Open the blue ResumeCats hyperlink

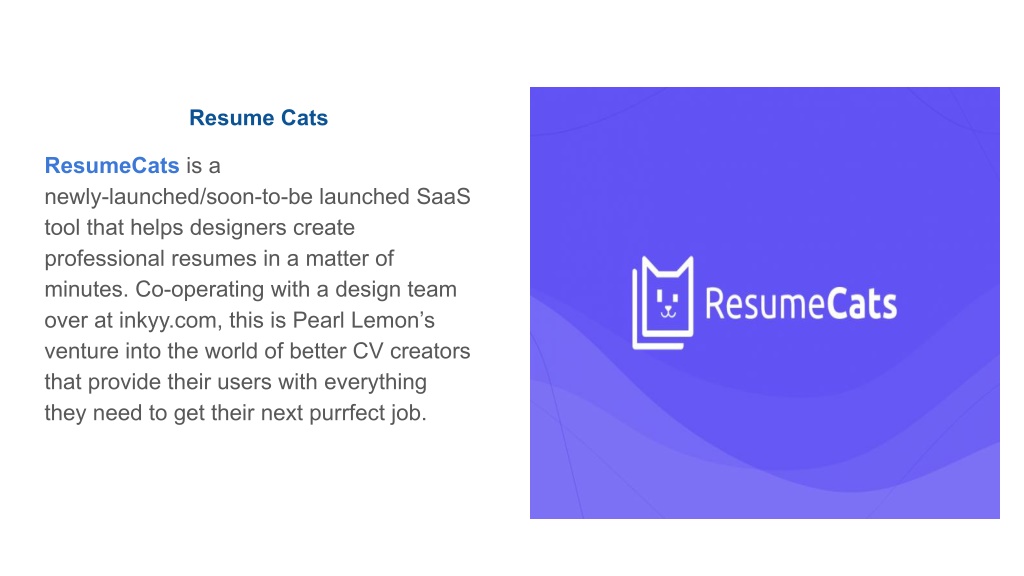112,165
